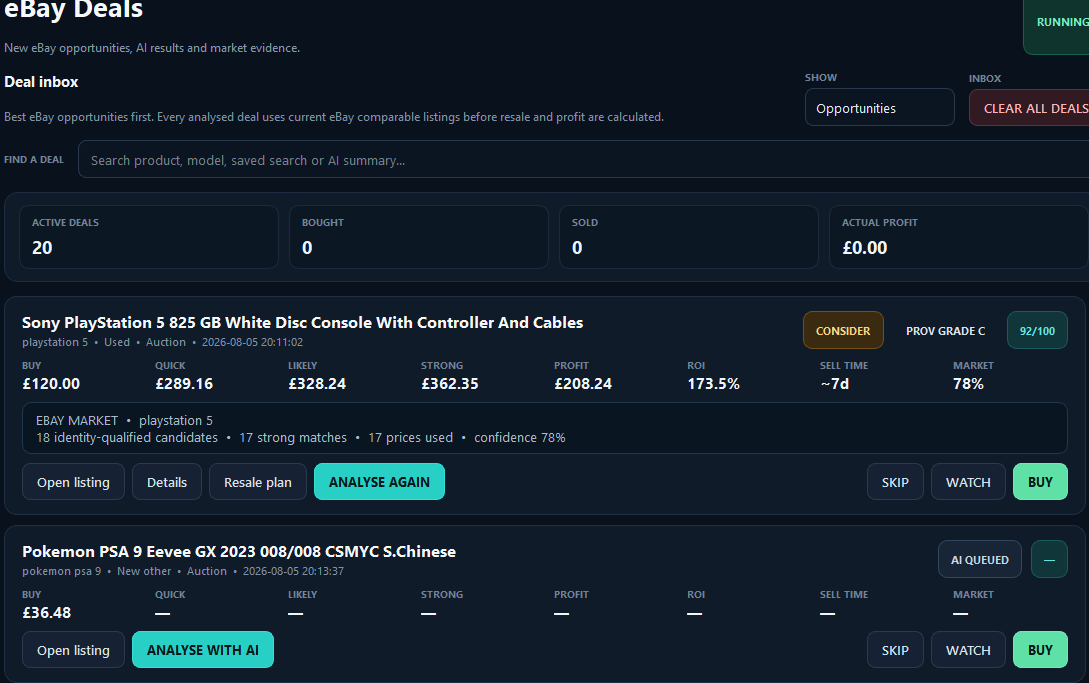This screenshot has height=683, width=1089.
Task: Click the 2026-08-05 20:13:37 auction timestamp
Action: click(293, 571)
